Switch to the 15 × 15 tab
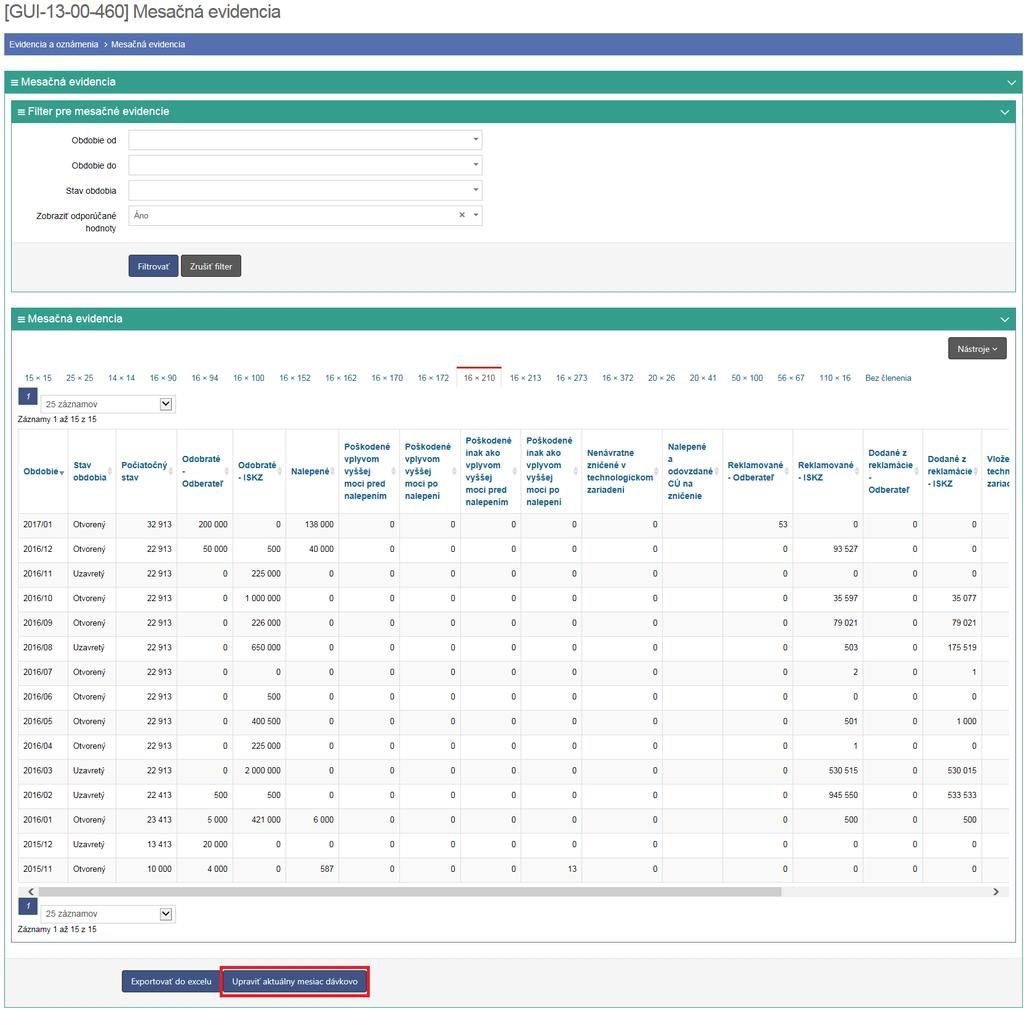Image resolution: width=1024 pixels, height=1009 pixels. tap(38, 378)
